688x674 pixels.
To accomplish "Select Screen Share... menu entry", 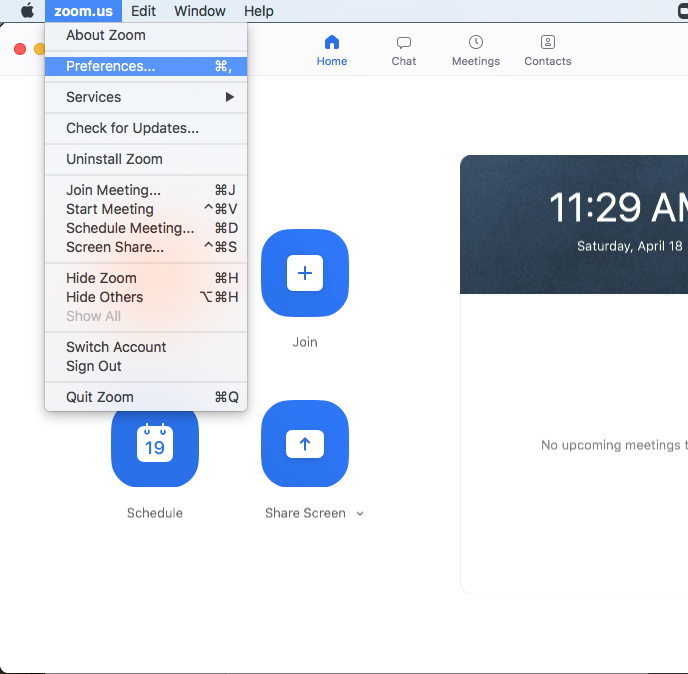I will [146, 247].
